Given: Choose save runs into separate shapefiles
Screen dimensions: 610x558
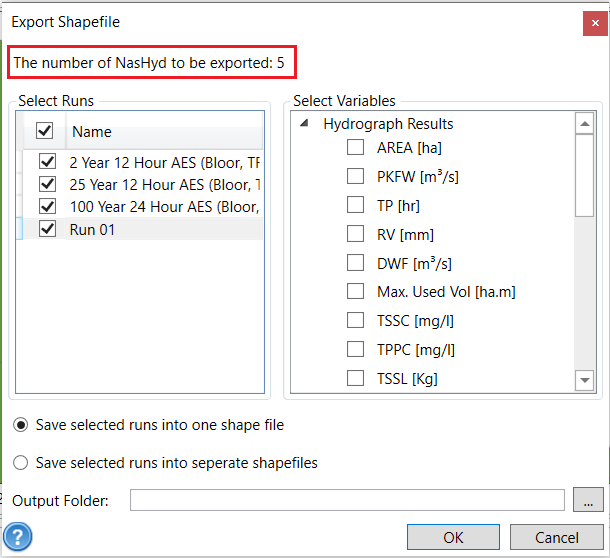Looking at the screenshot, I should coord(21,463).
